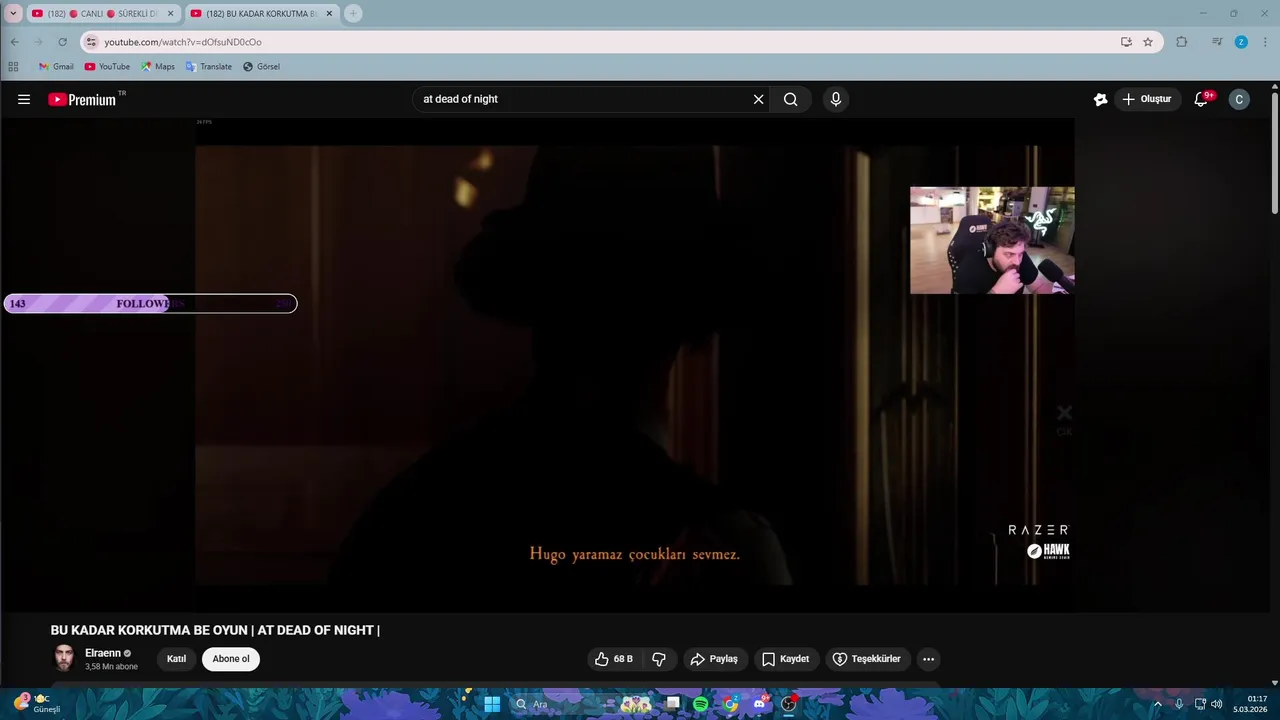Close the first CANLI tab

[x=170, y=14]
